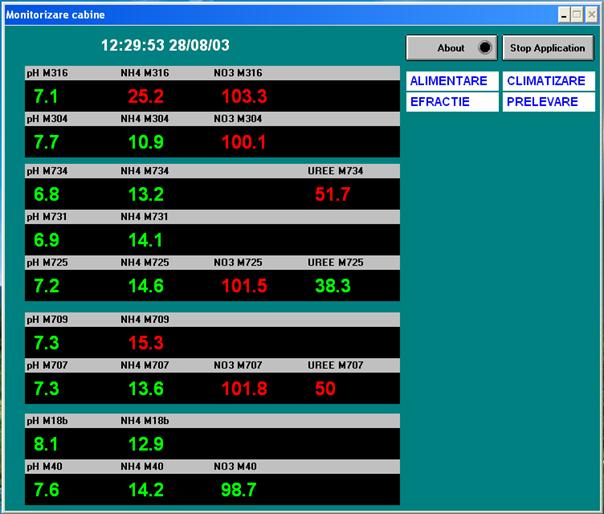Select the pH M18b reading 8.1
The image size is (604, 514).
coord(46,443)
